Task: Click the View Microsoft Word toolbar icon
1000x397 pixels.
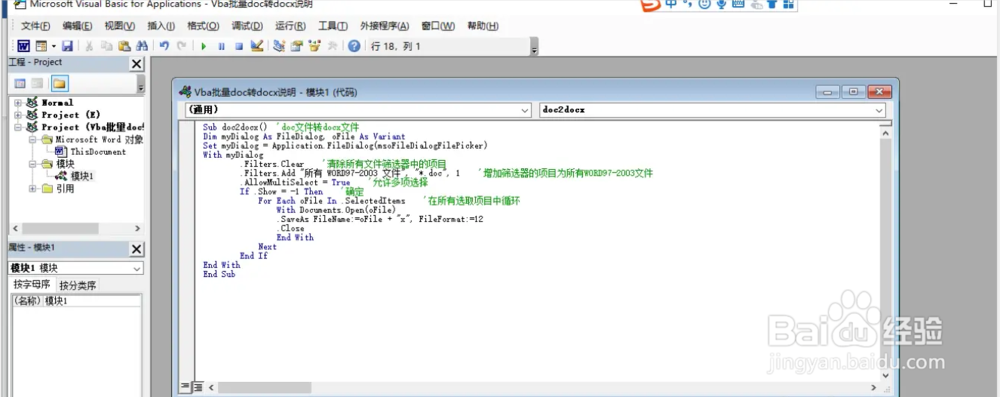Action: (x=24, y=46)
